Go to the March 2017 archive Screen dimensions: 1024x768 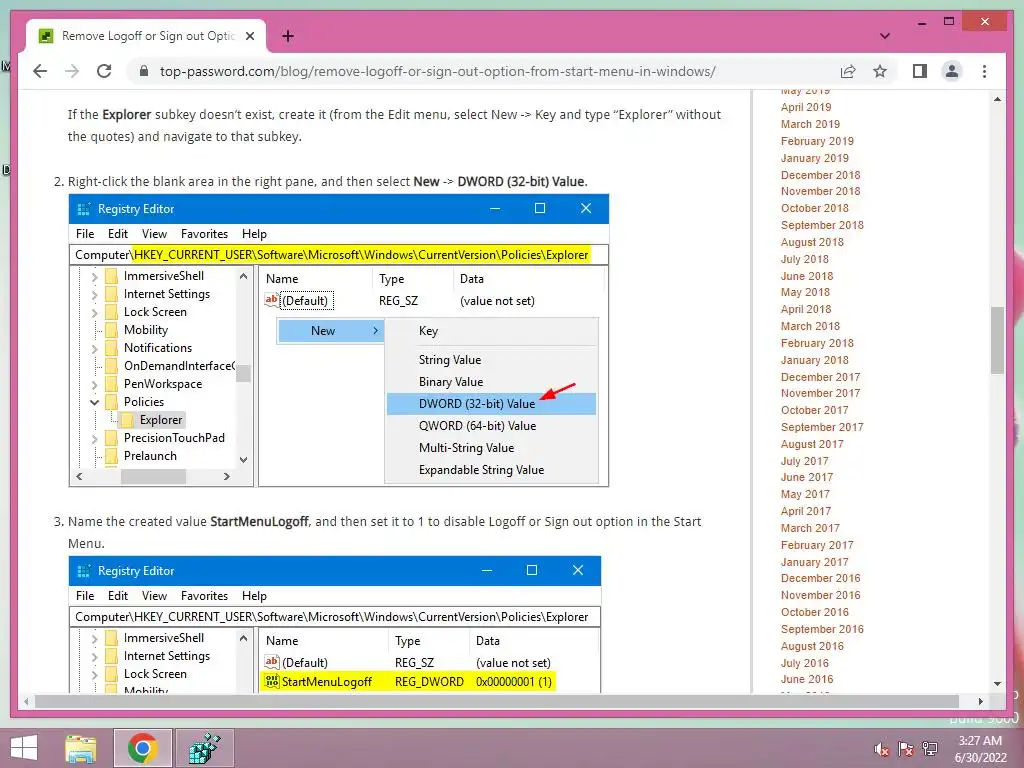point(810,528)
